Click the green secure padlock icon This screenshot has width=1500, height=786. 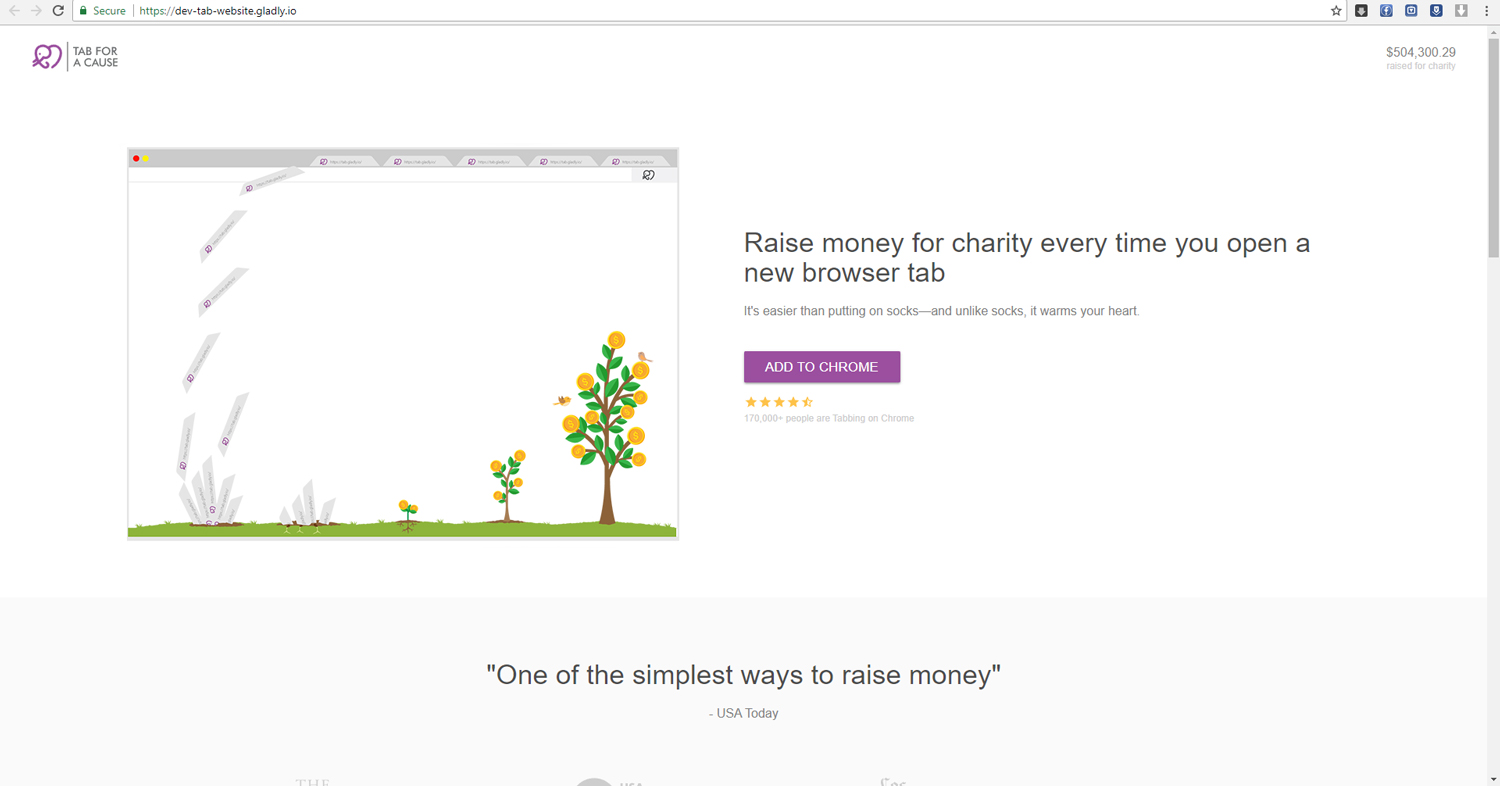click(84, 11)
